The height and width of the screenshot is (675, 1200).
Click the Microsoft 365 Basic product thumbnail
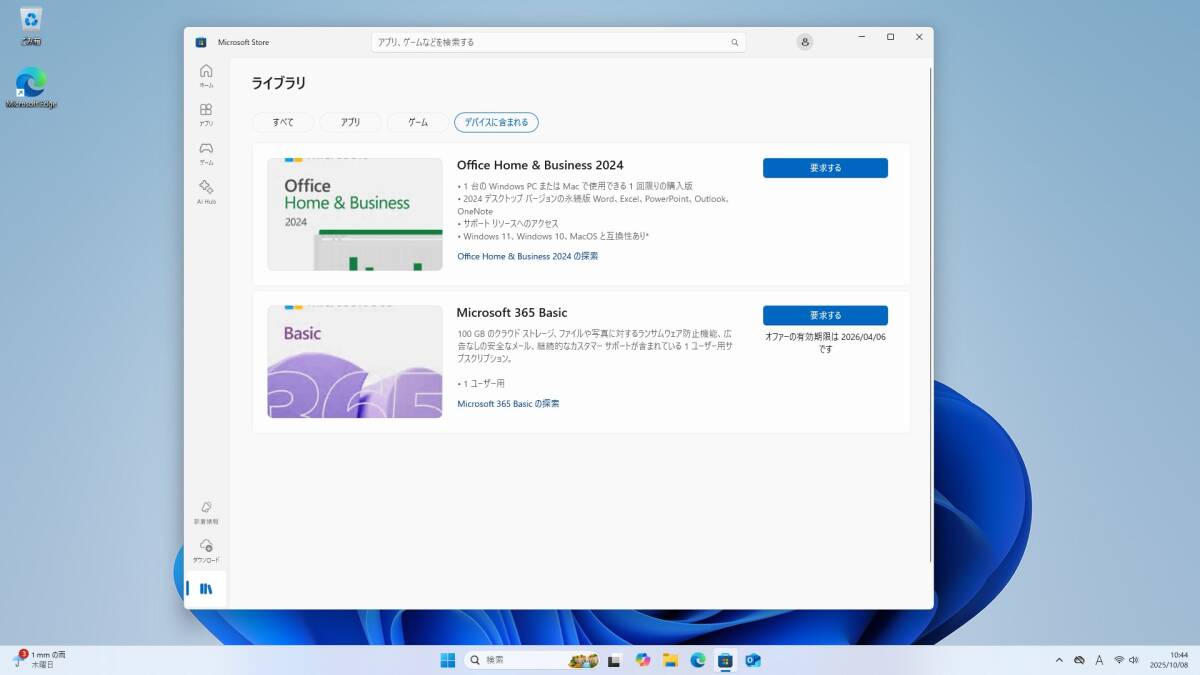[355, 361]
